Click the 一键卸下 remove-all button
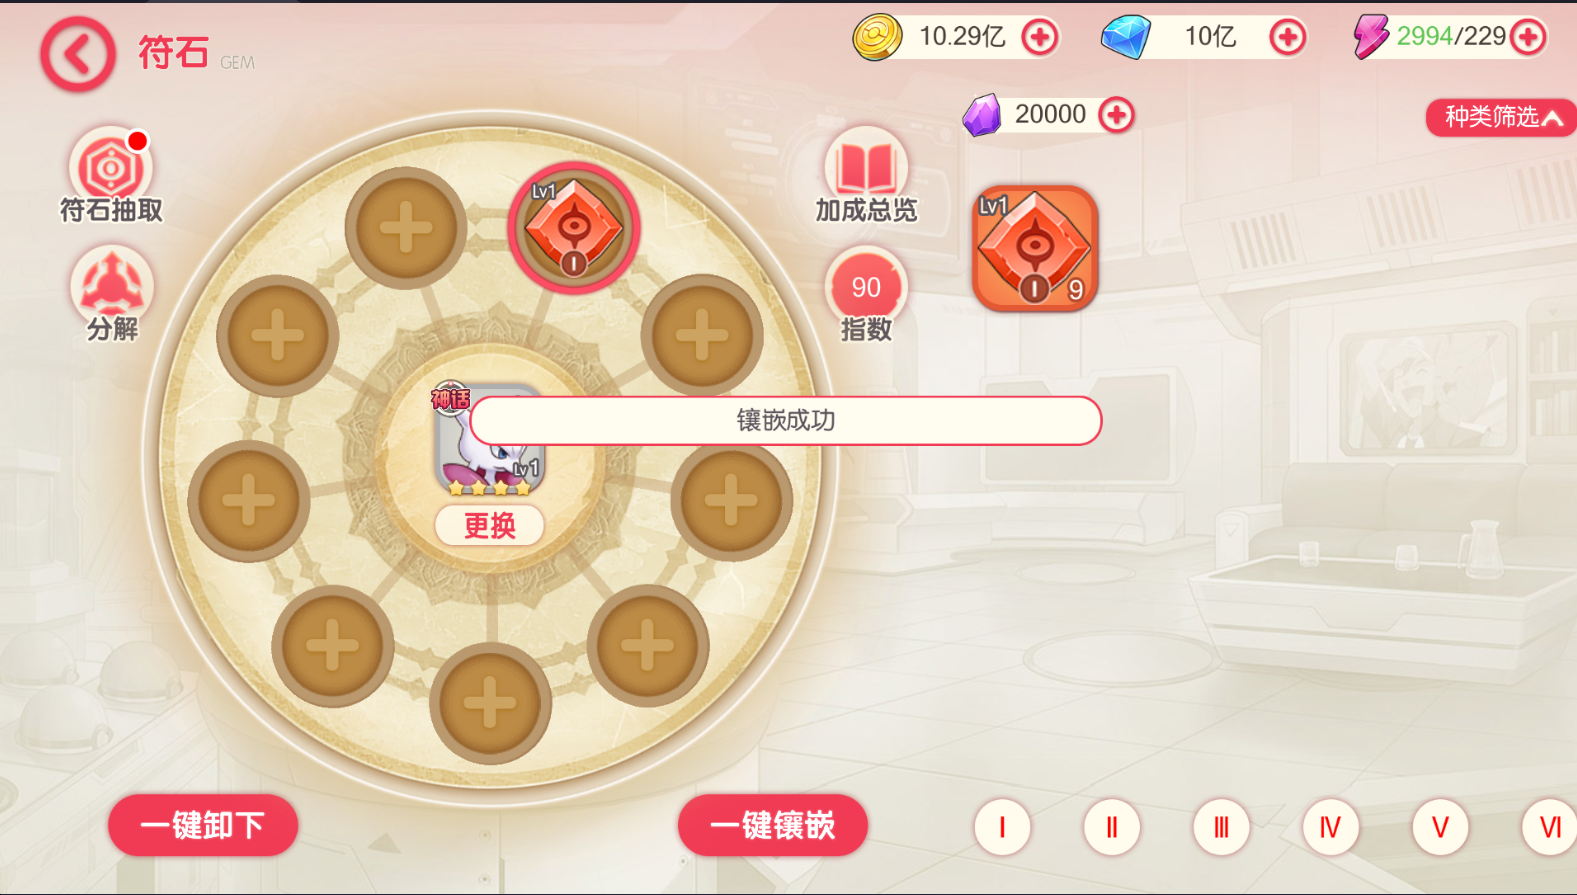 coord(203,825)
